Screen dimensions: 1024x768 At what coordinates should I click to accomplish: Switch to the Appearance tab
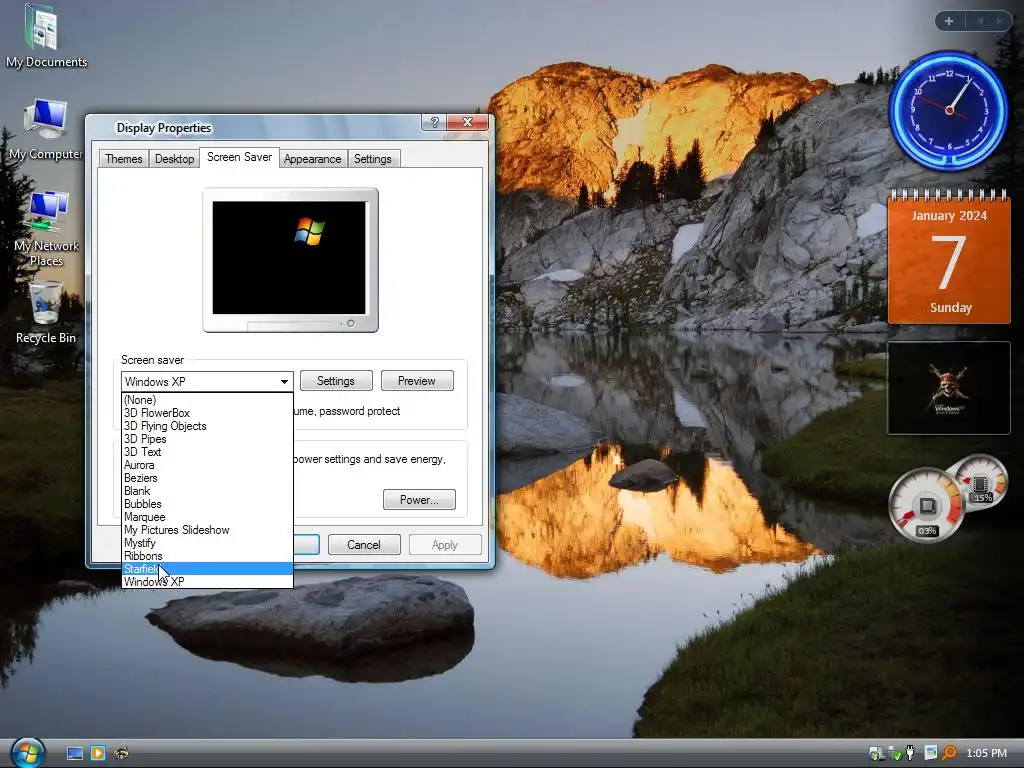click(x=312, y=159)
